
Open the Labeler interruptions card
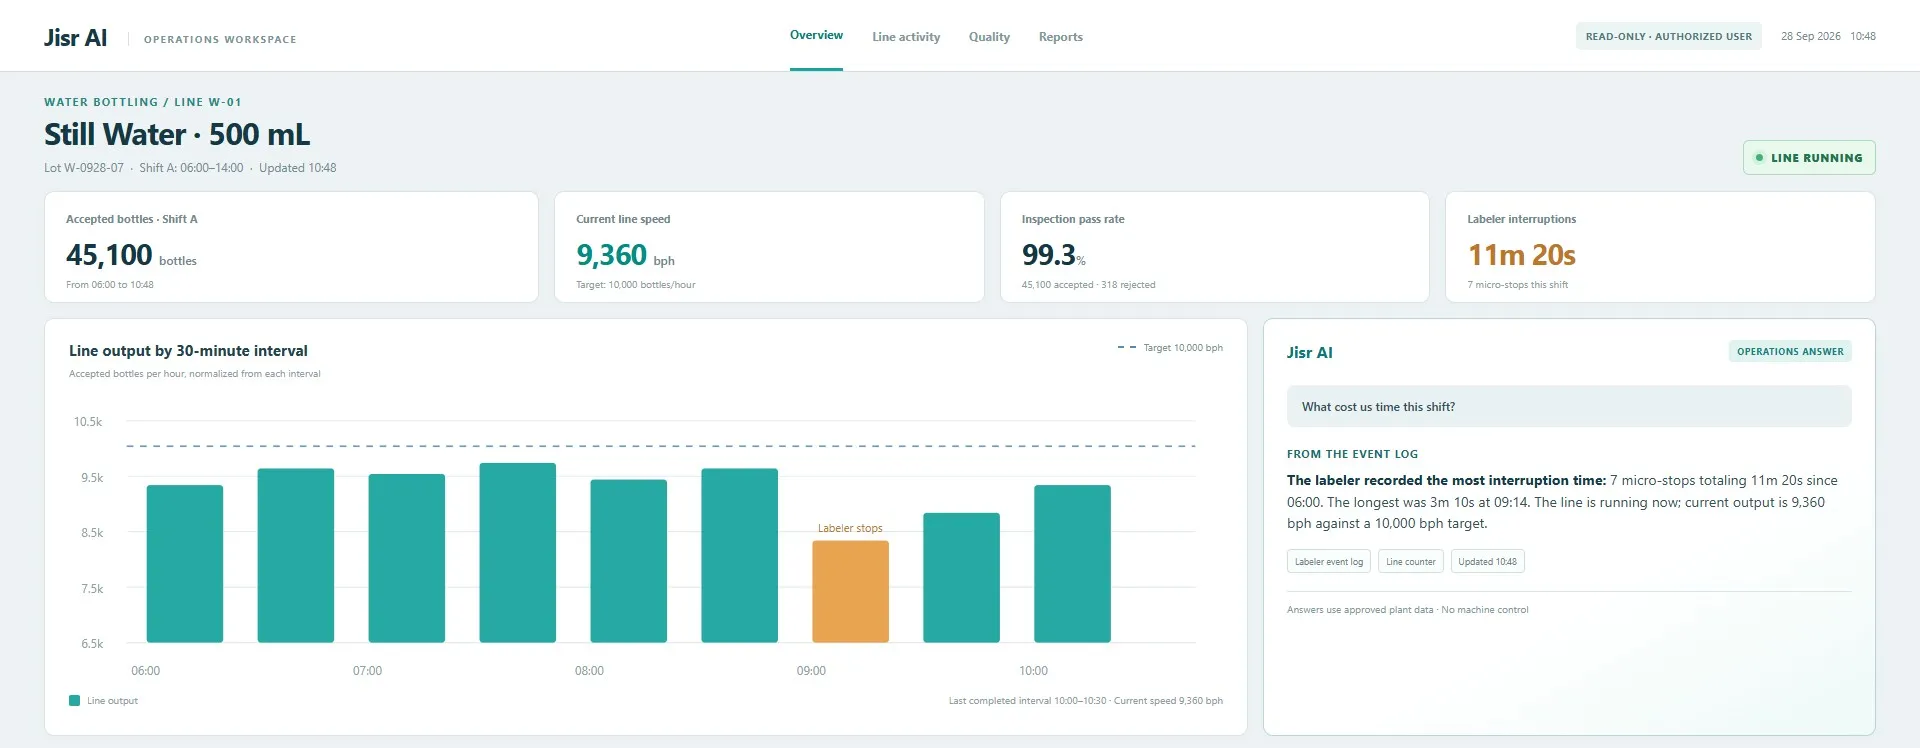click(x=1660, y=247)
